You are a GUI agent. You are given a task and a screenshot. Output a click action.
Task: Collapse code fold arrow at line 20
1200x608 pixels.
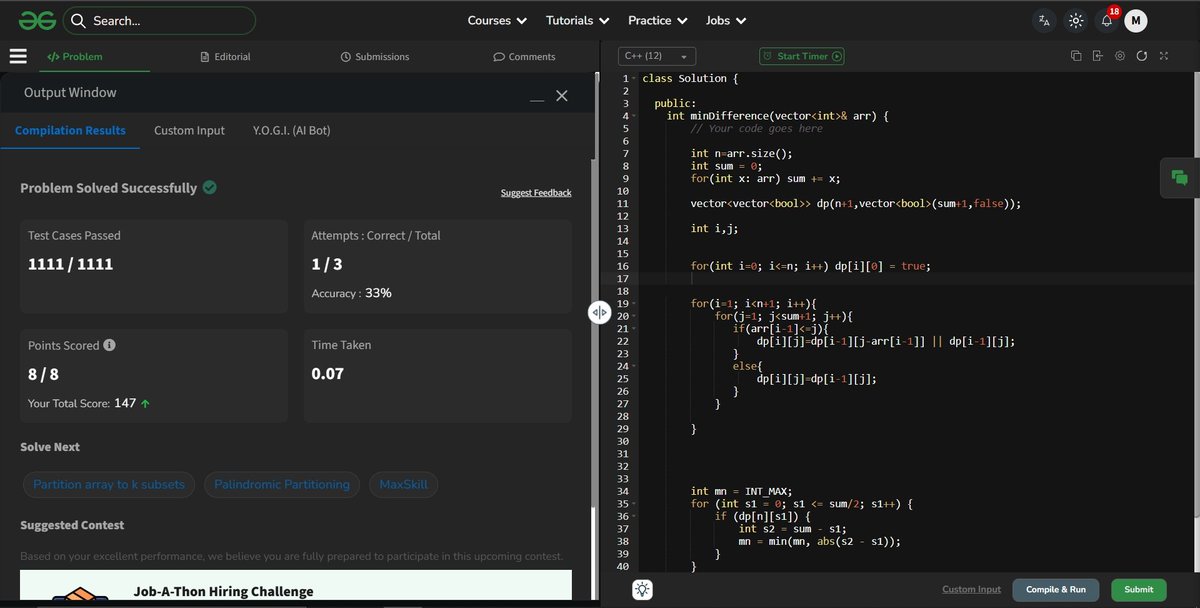634,316
